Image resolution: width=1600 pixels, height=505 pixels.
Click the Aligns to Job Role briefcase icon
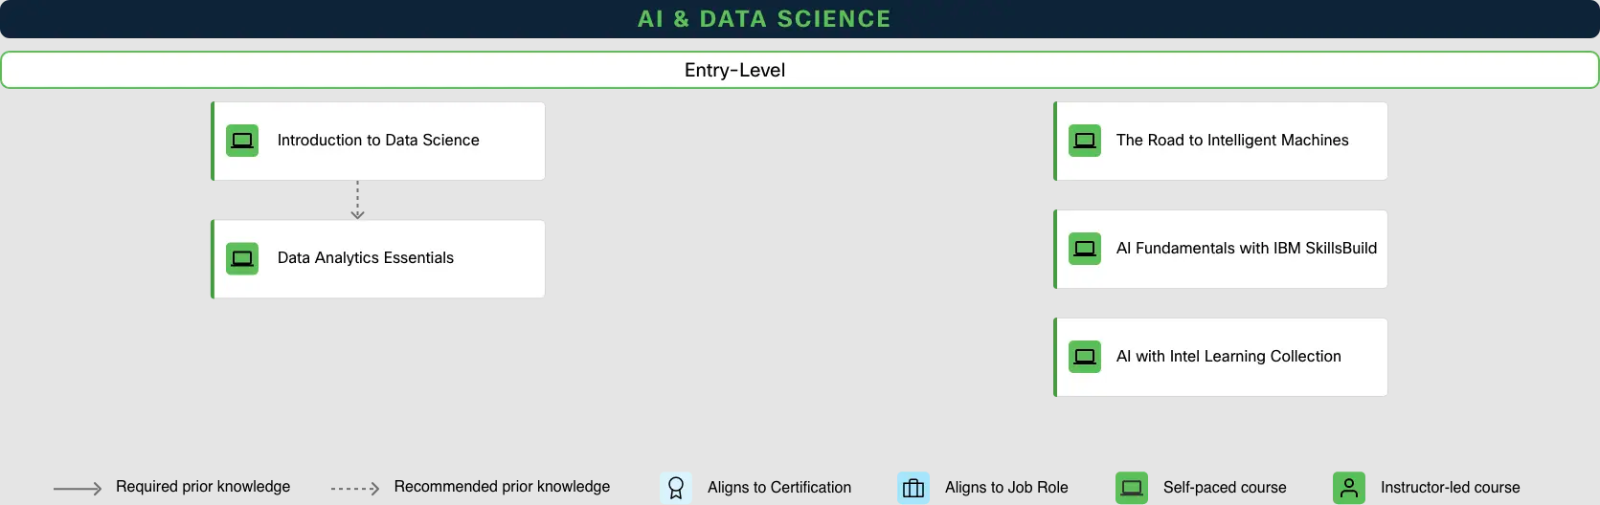pyautogui.click(x=913, y=488)
